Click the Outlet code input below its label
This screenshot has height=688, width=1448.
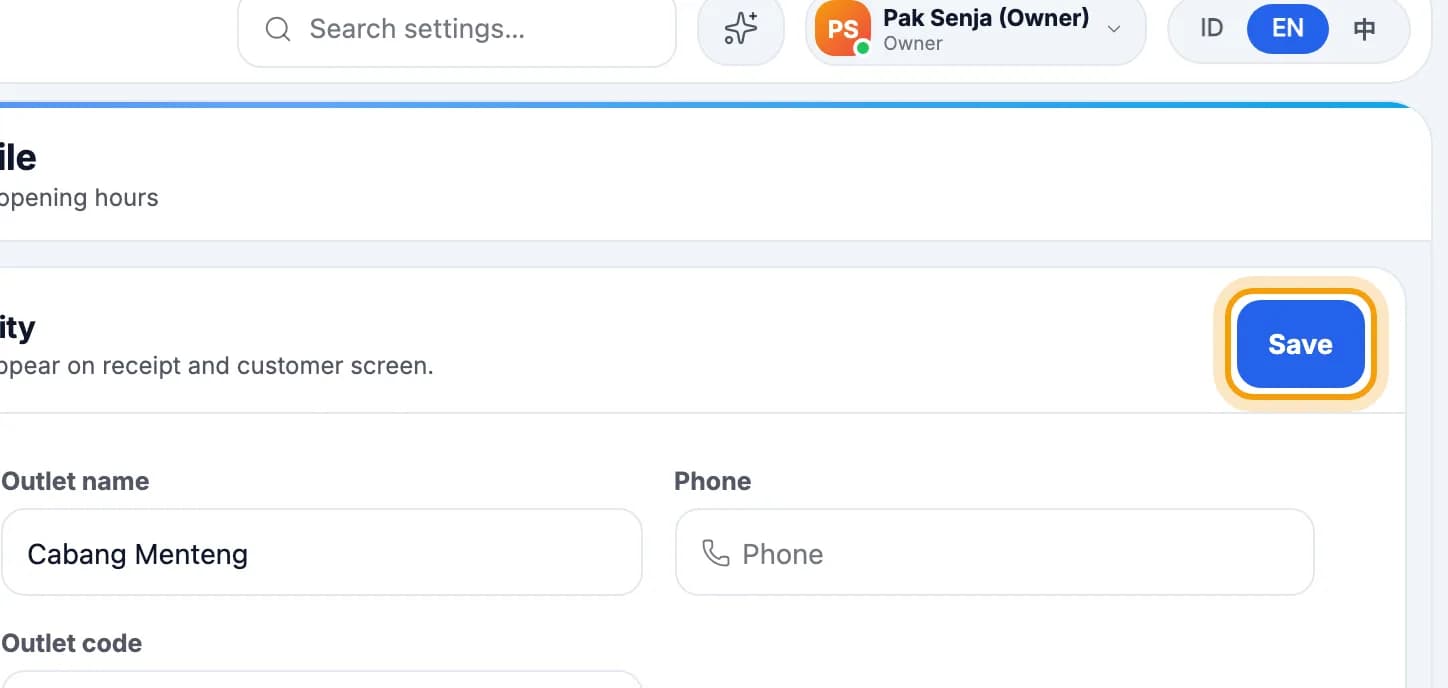pos(321,679)
